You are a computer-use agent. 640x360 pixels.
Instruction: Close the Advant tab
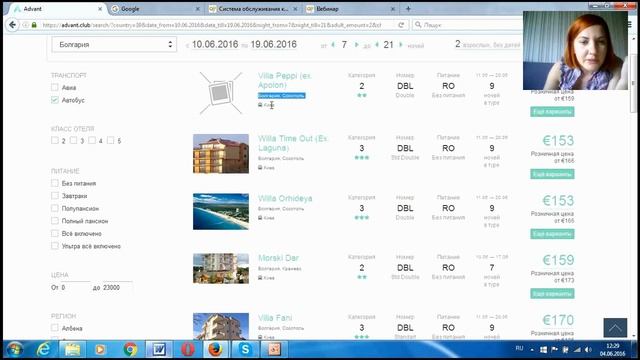click(x=100, y=9)
